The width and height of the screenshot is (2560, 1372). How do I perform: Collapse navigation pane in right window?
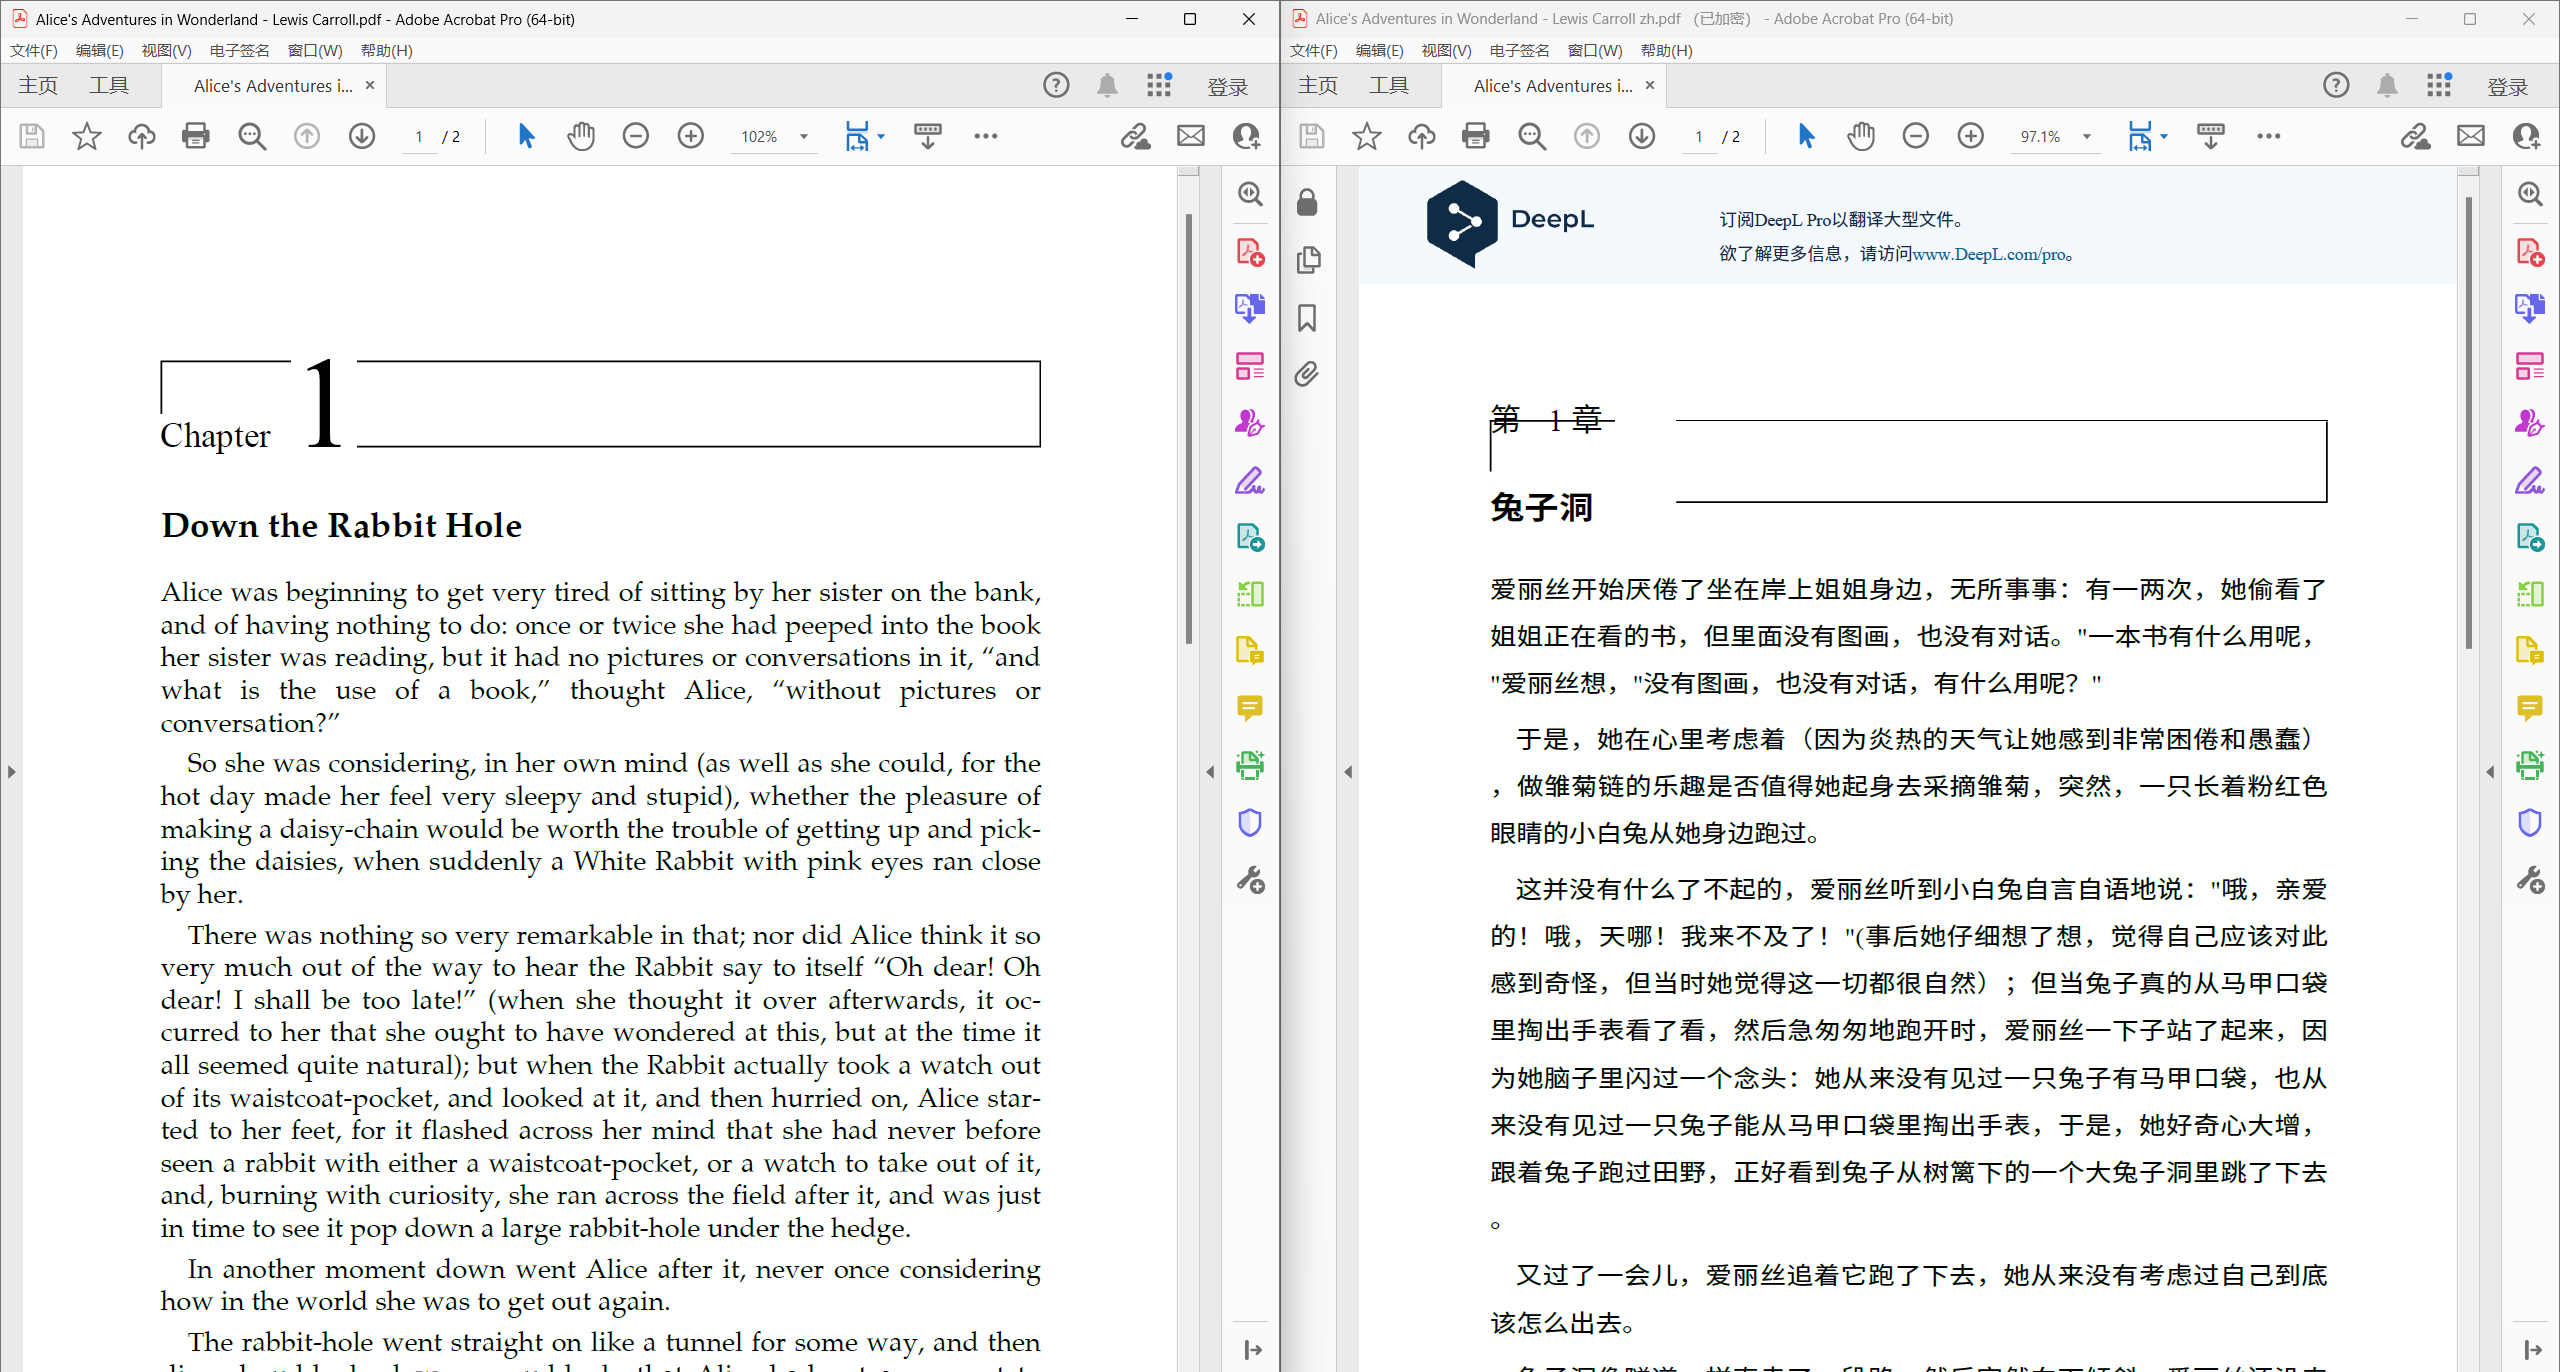click(1348, 772)
